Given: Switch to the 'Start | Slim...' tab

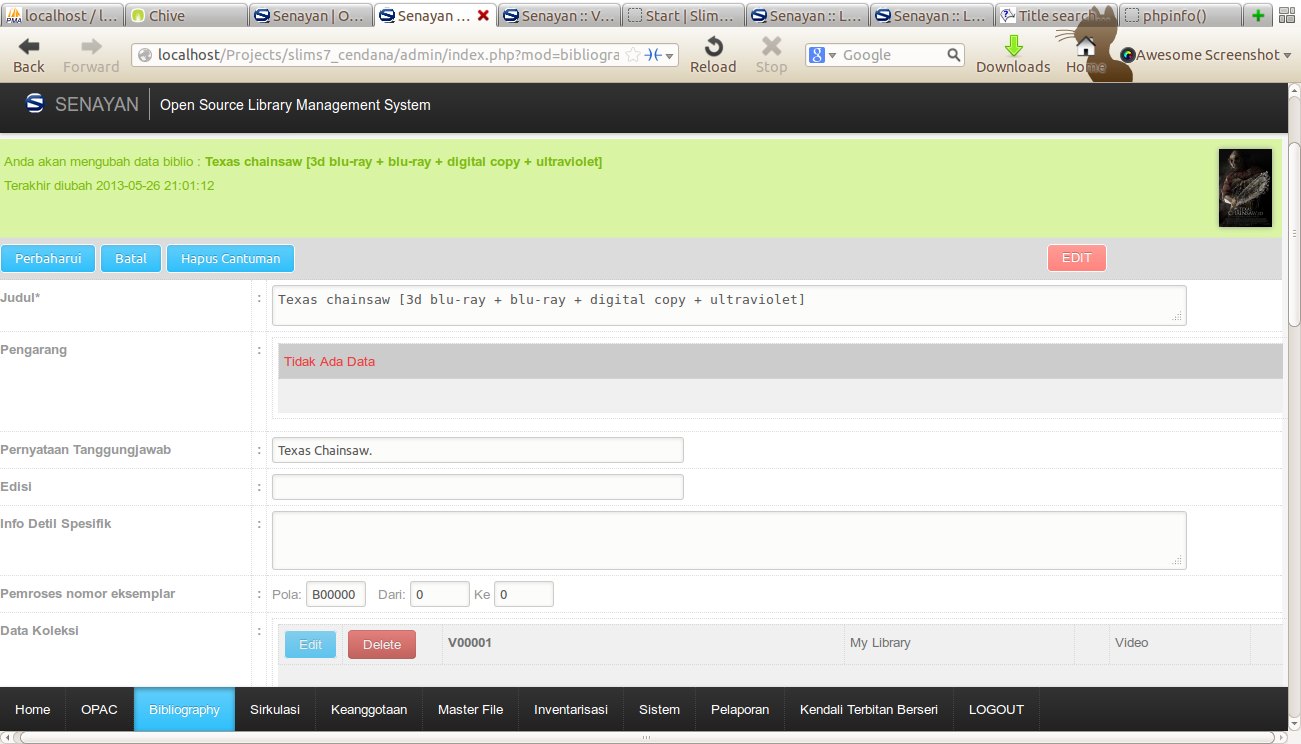Looking at the screenshot, I should pos(683,16).
